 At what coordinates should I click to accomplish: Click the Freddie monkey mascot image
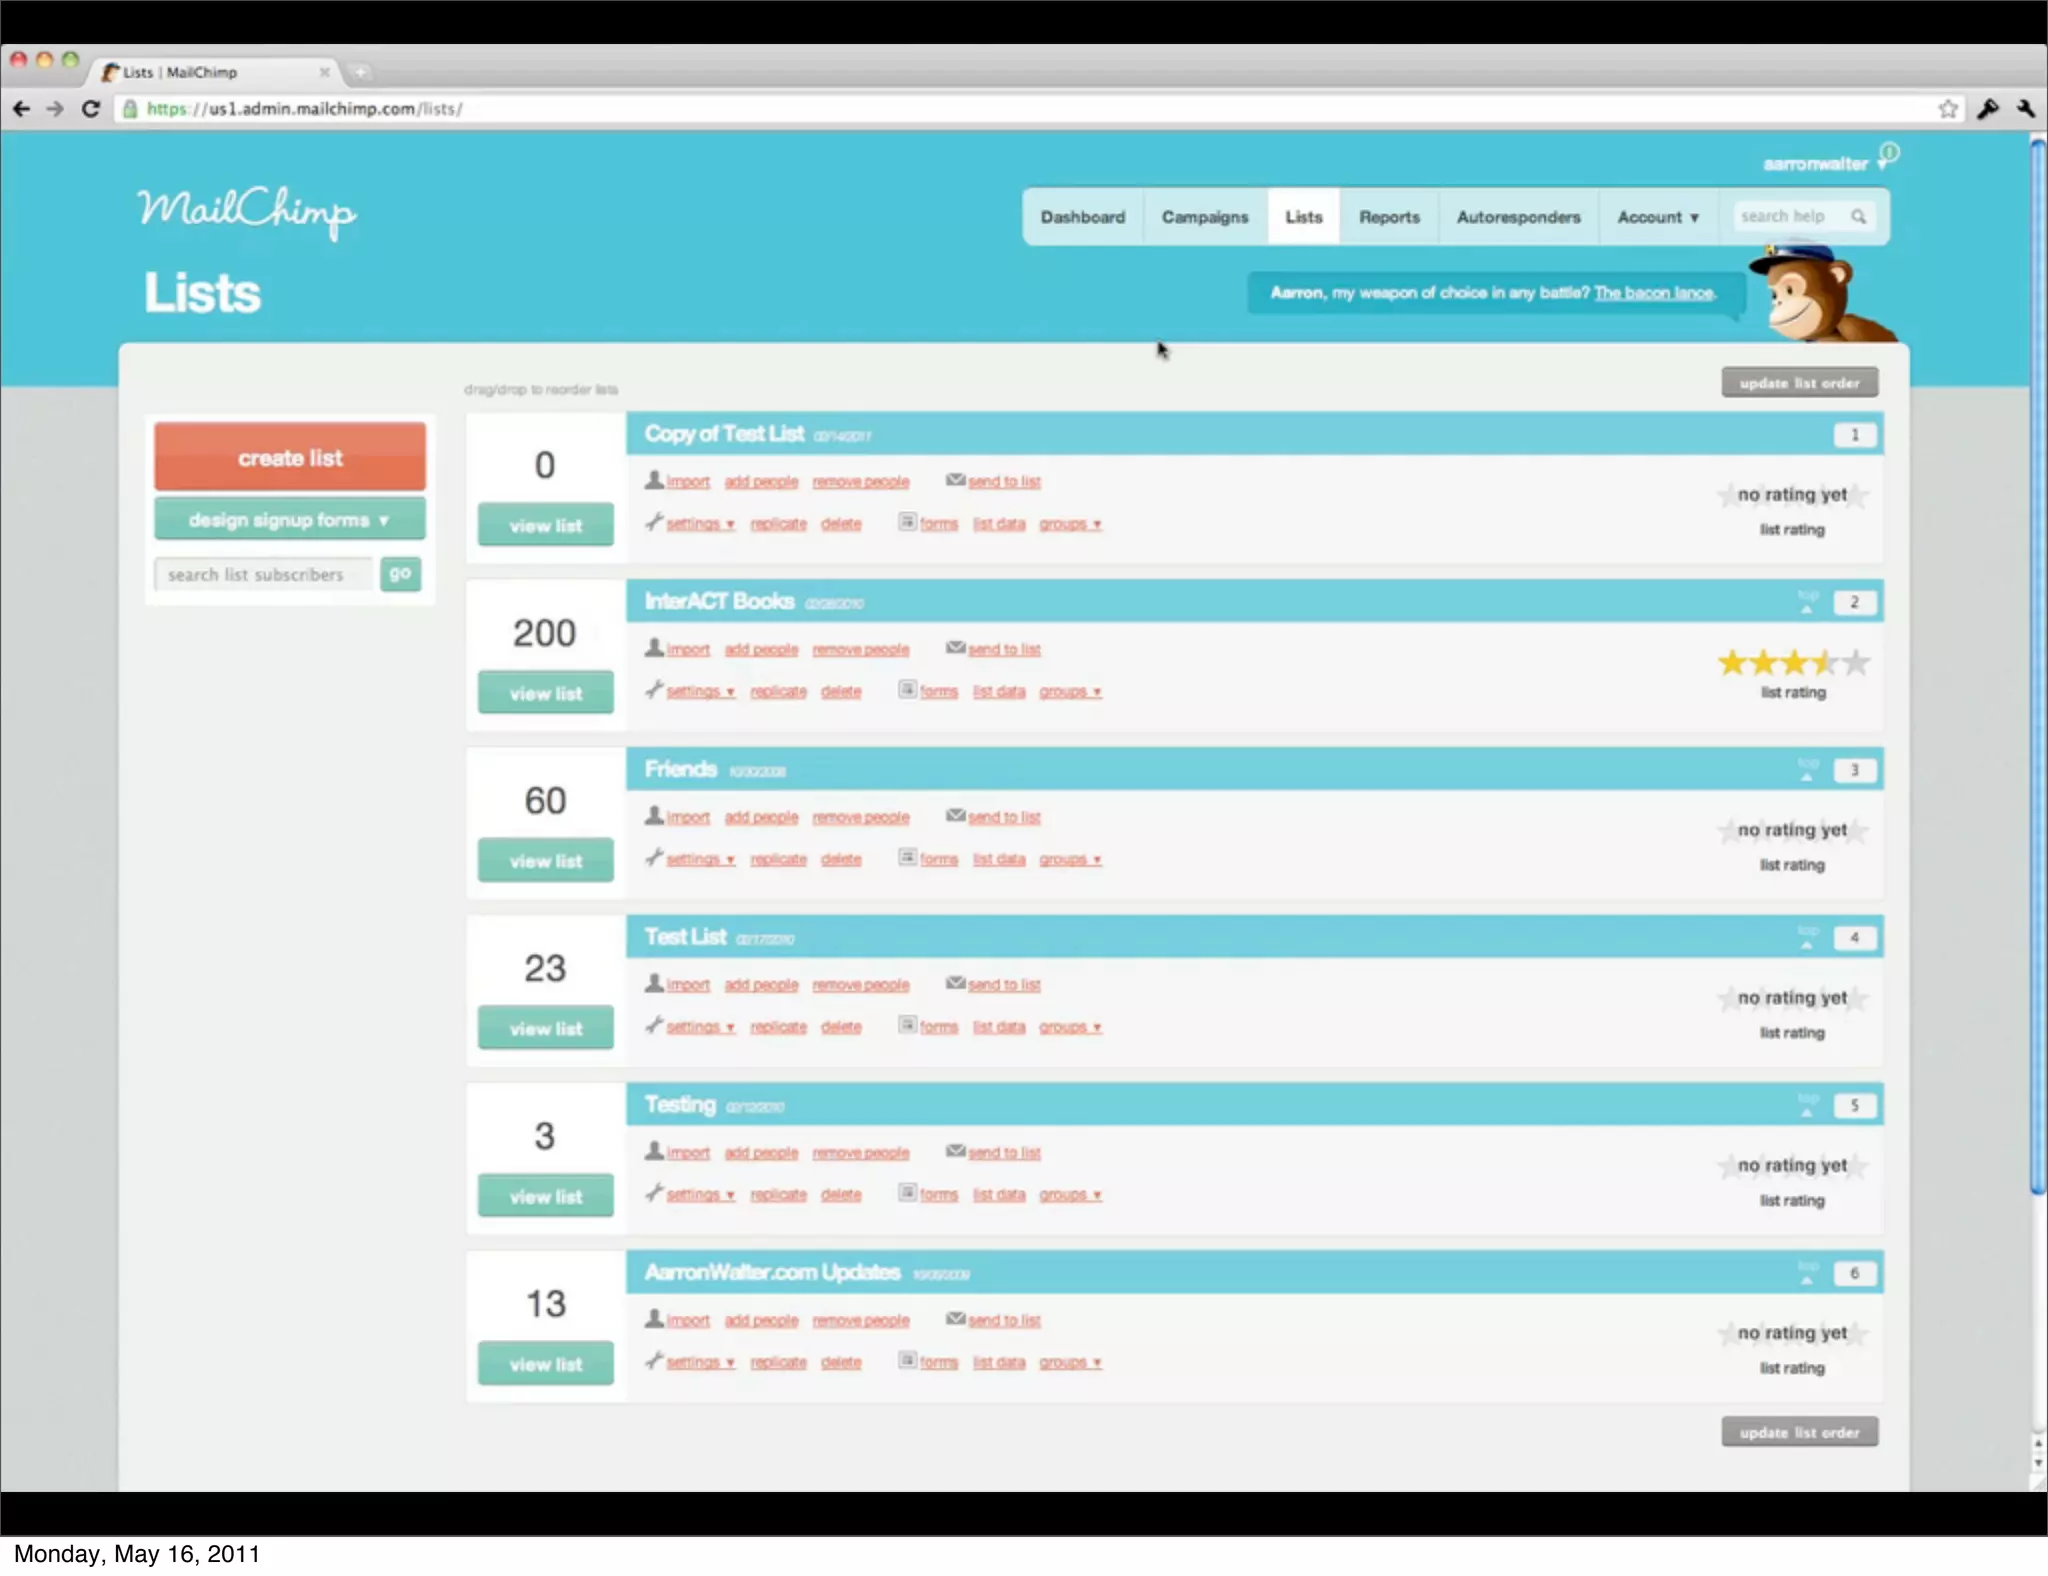click(x=1817, y=295)
